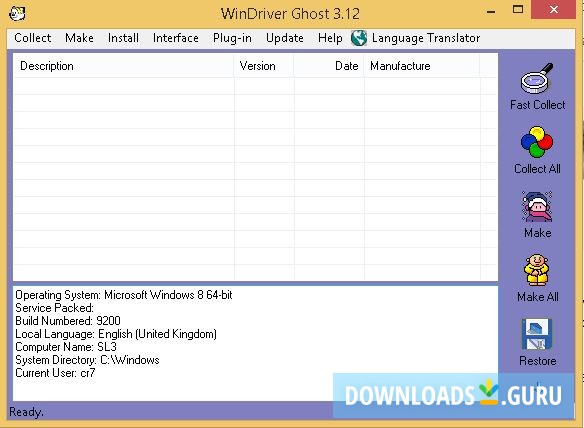Click the Restore label
The image size is (584, 428).
click(x=537, y=361)
